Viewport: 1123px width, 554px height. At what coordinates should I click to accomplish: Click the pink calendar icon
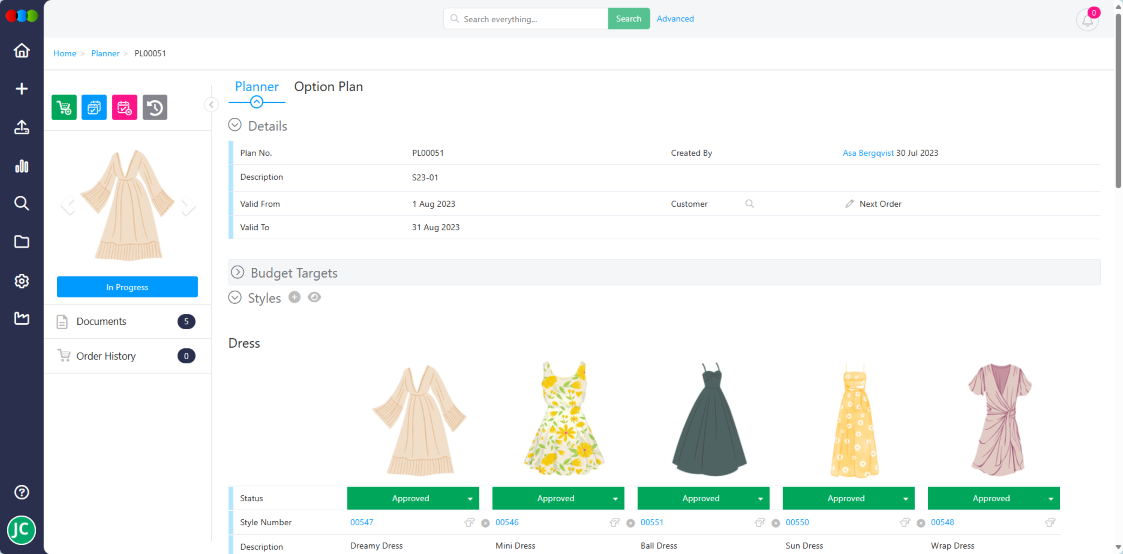(x=124, y=108)
